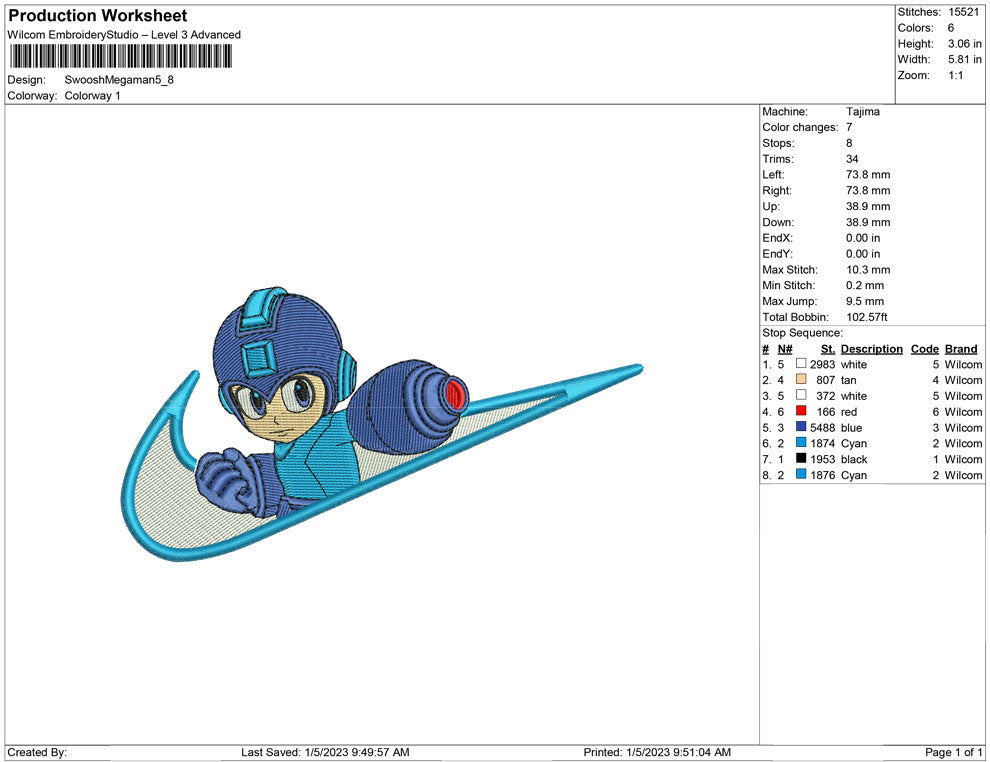
Task: Click the 'red' description text
Action: [x=849, y=412]
